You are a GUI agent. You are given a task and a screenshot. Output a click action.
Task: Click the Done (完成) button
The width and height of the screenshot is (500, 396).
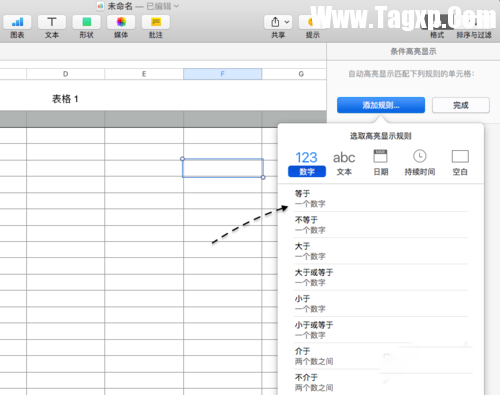click(x=461, y=105)
